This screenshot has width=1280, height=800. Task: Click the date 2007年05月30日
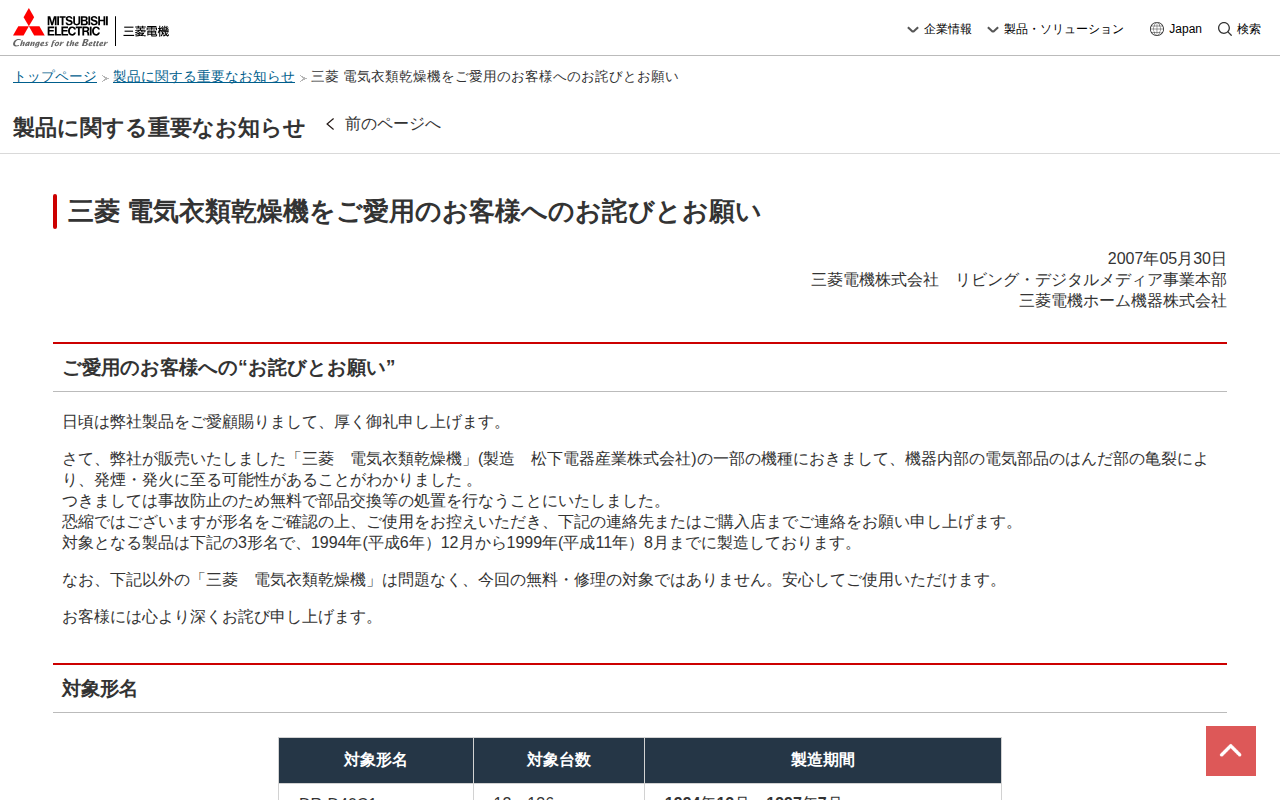tap(1167, 259)
